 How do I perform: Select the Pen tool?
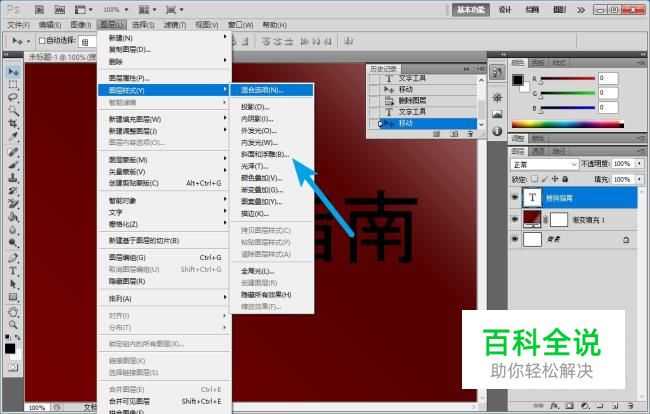point(13,258)
